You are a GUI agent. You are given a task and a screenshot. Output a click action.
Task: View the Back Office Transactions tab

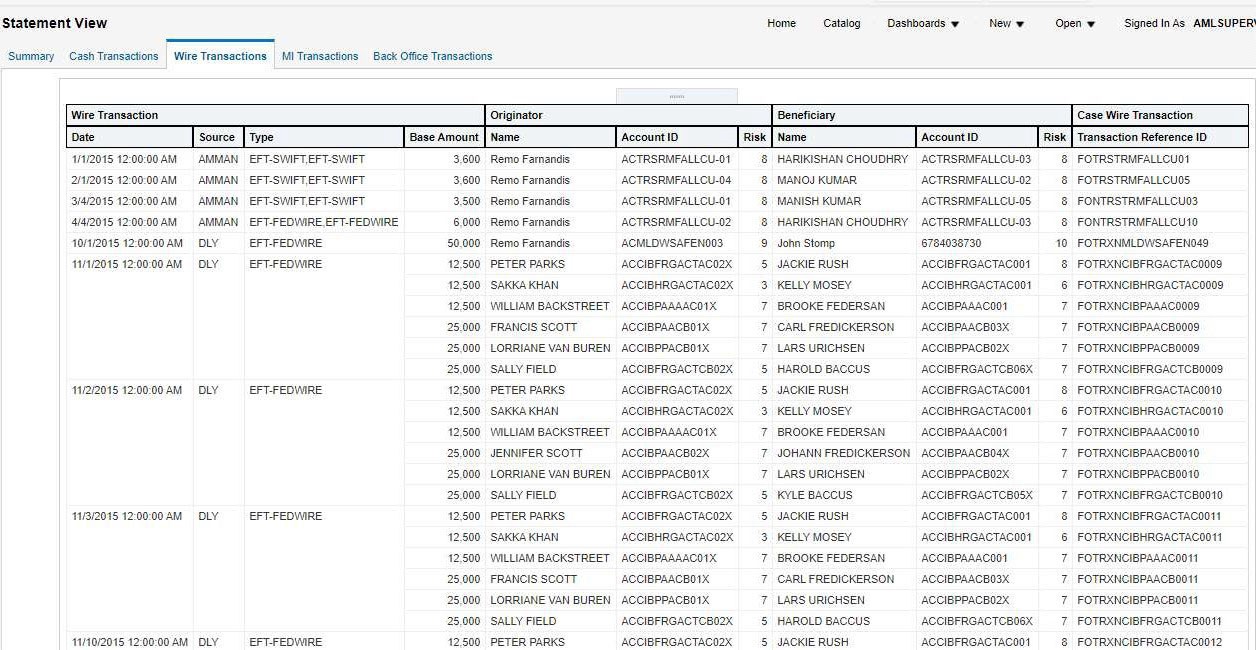432,56
